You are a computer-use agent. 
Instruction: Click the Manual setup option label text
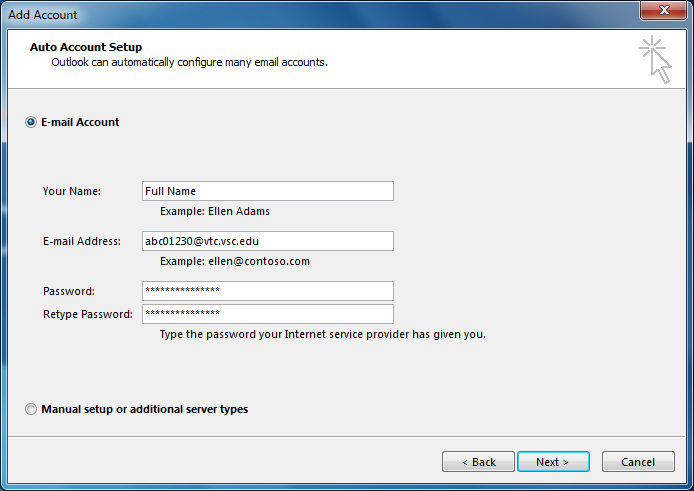pos(145,409)
